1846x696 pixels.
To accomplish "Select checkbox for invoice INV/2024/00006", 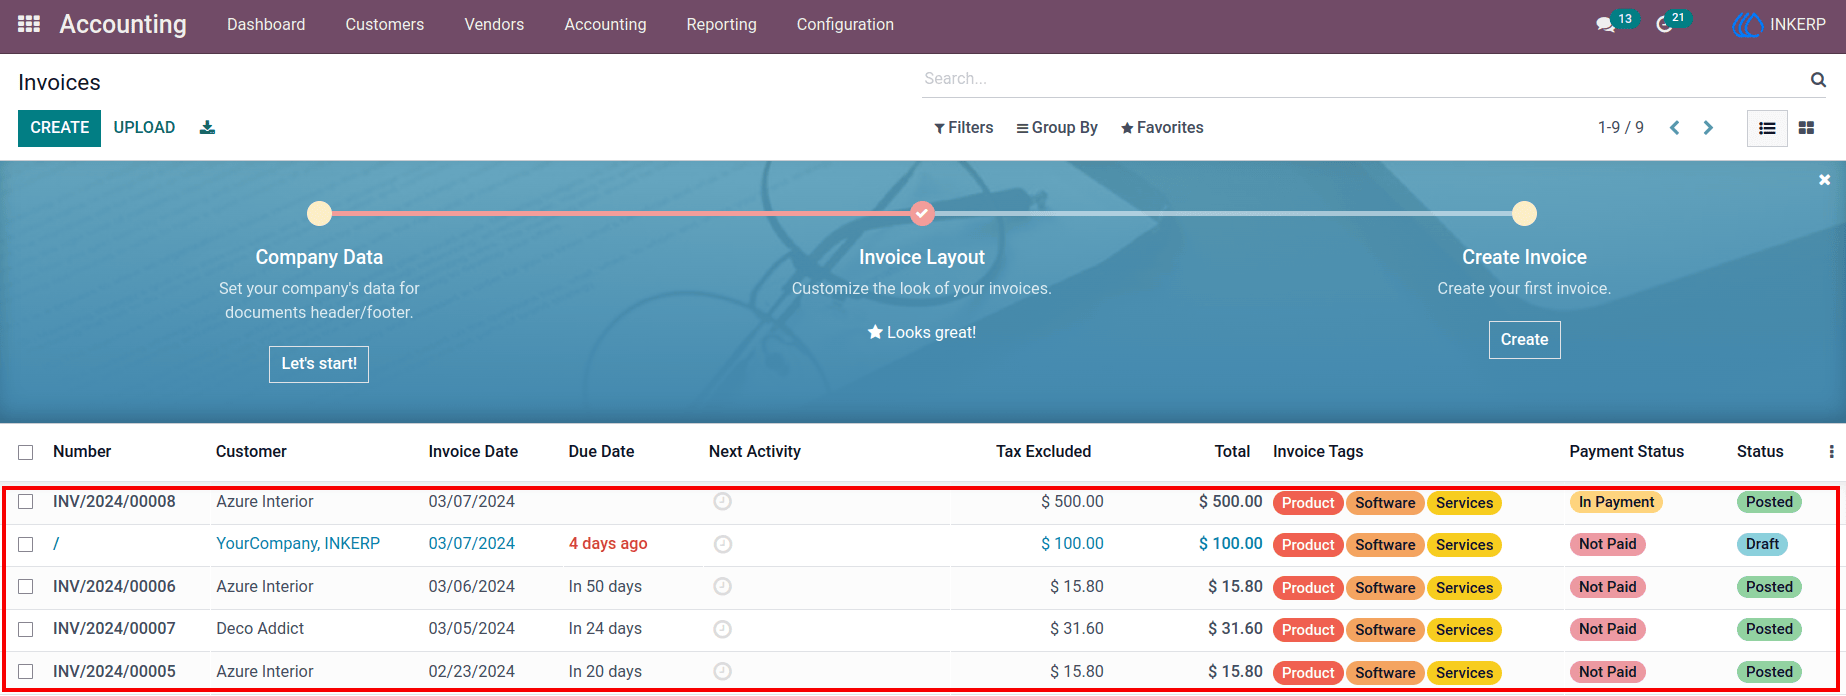I will [26, 587].
